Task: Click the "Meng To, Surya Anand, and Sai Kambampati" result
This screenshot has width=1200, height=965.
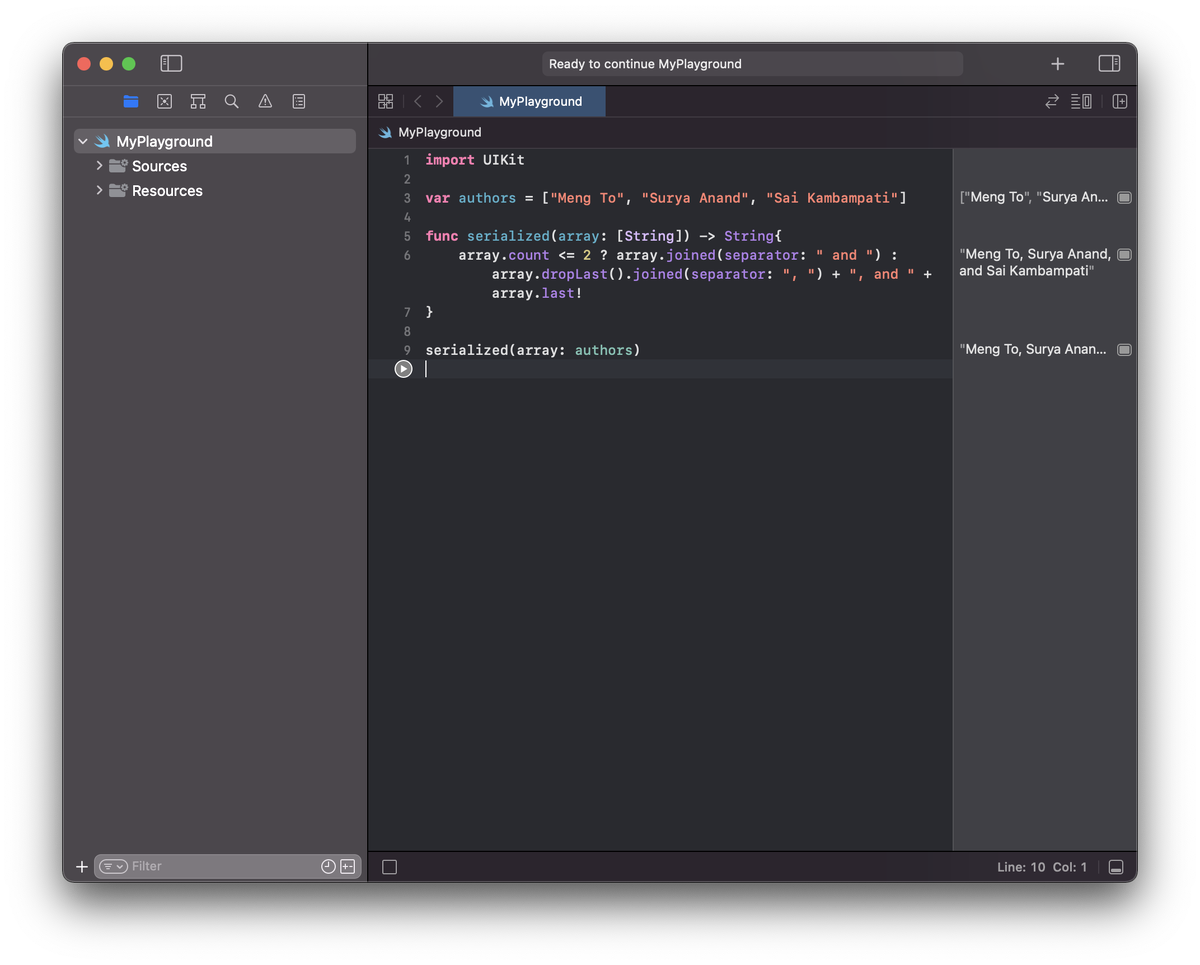Action: point(1035,262)
